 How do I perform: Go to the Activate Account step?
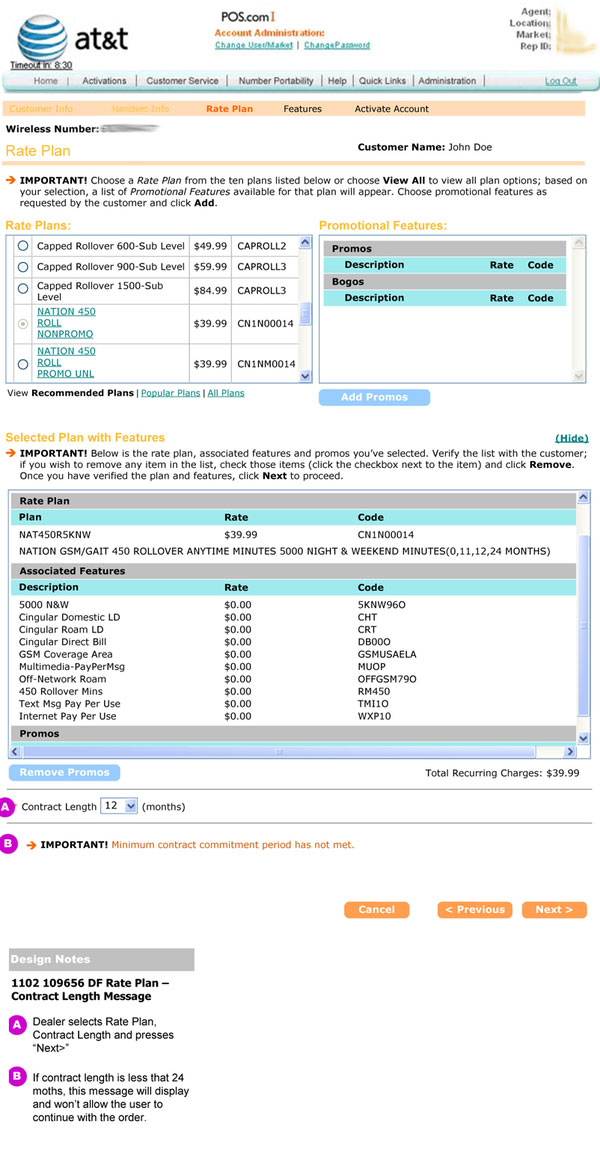point(391,109)
